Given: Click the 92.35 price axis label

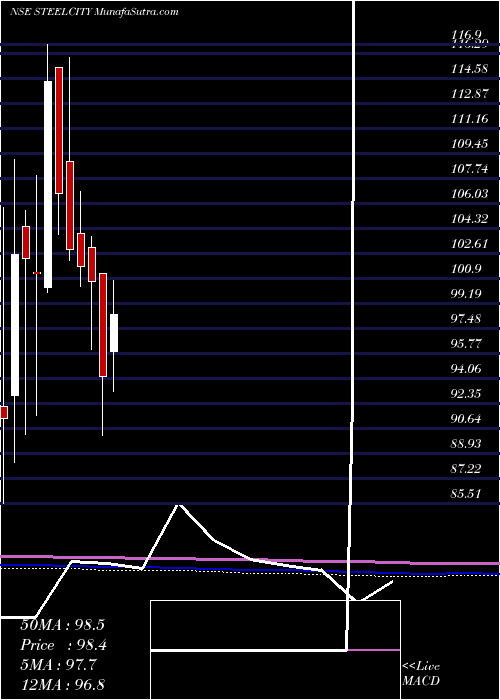Looking at the screenshot, I should [467, 394].
